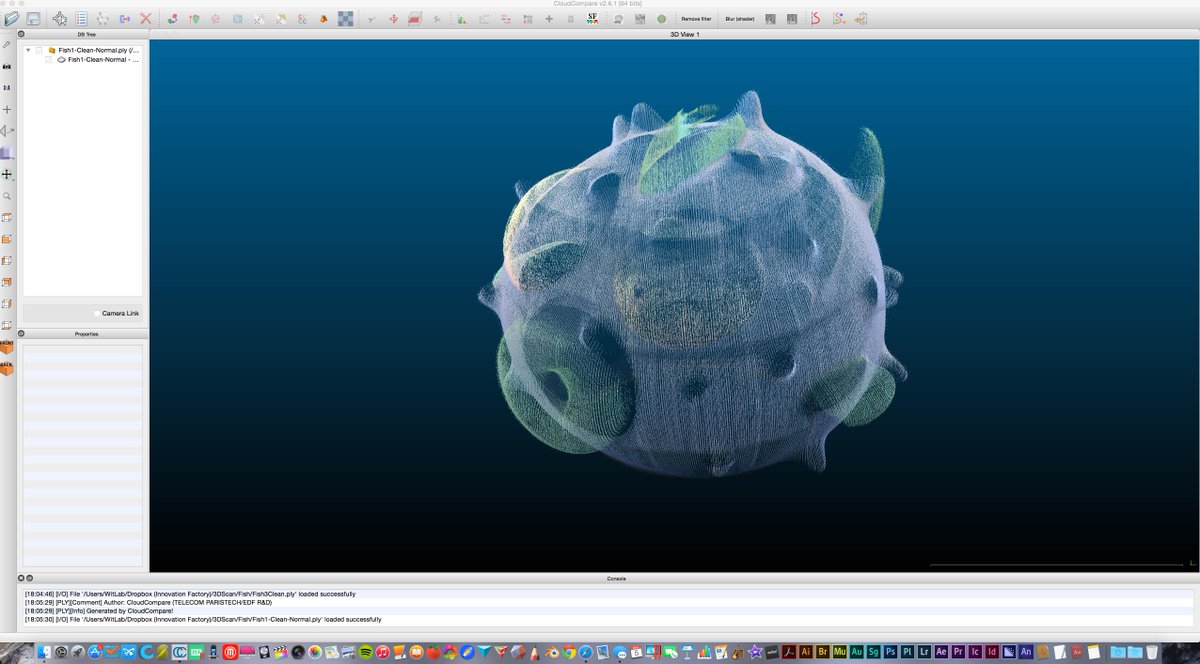This screenshot has width=1200, height=664.
Task: Open After Effects (Ae) from the Dock
Action: click(941, 651)
